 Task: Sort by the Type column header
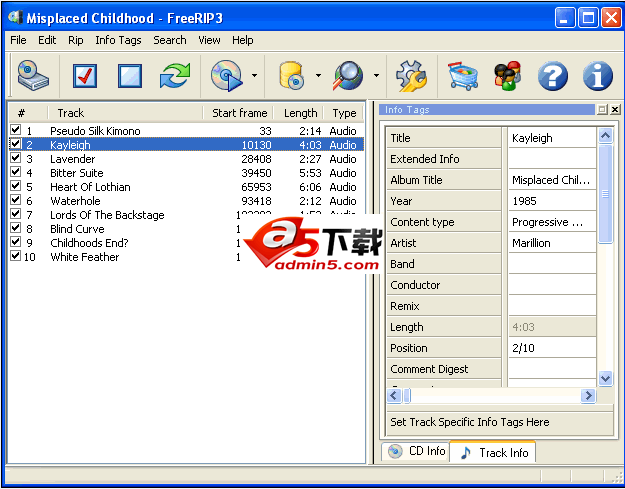pos(344,113)
